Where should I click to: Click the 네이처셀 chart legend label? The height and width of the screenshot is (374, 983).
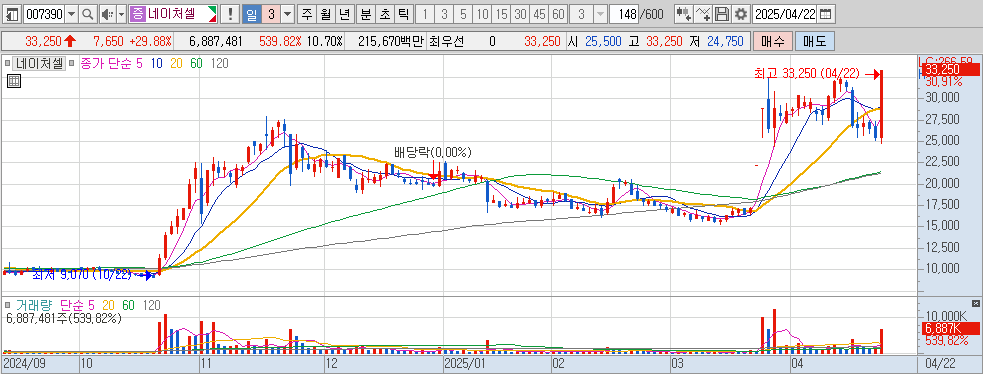(39, 63)
